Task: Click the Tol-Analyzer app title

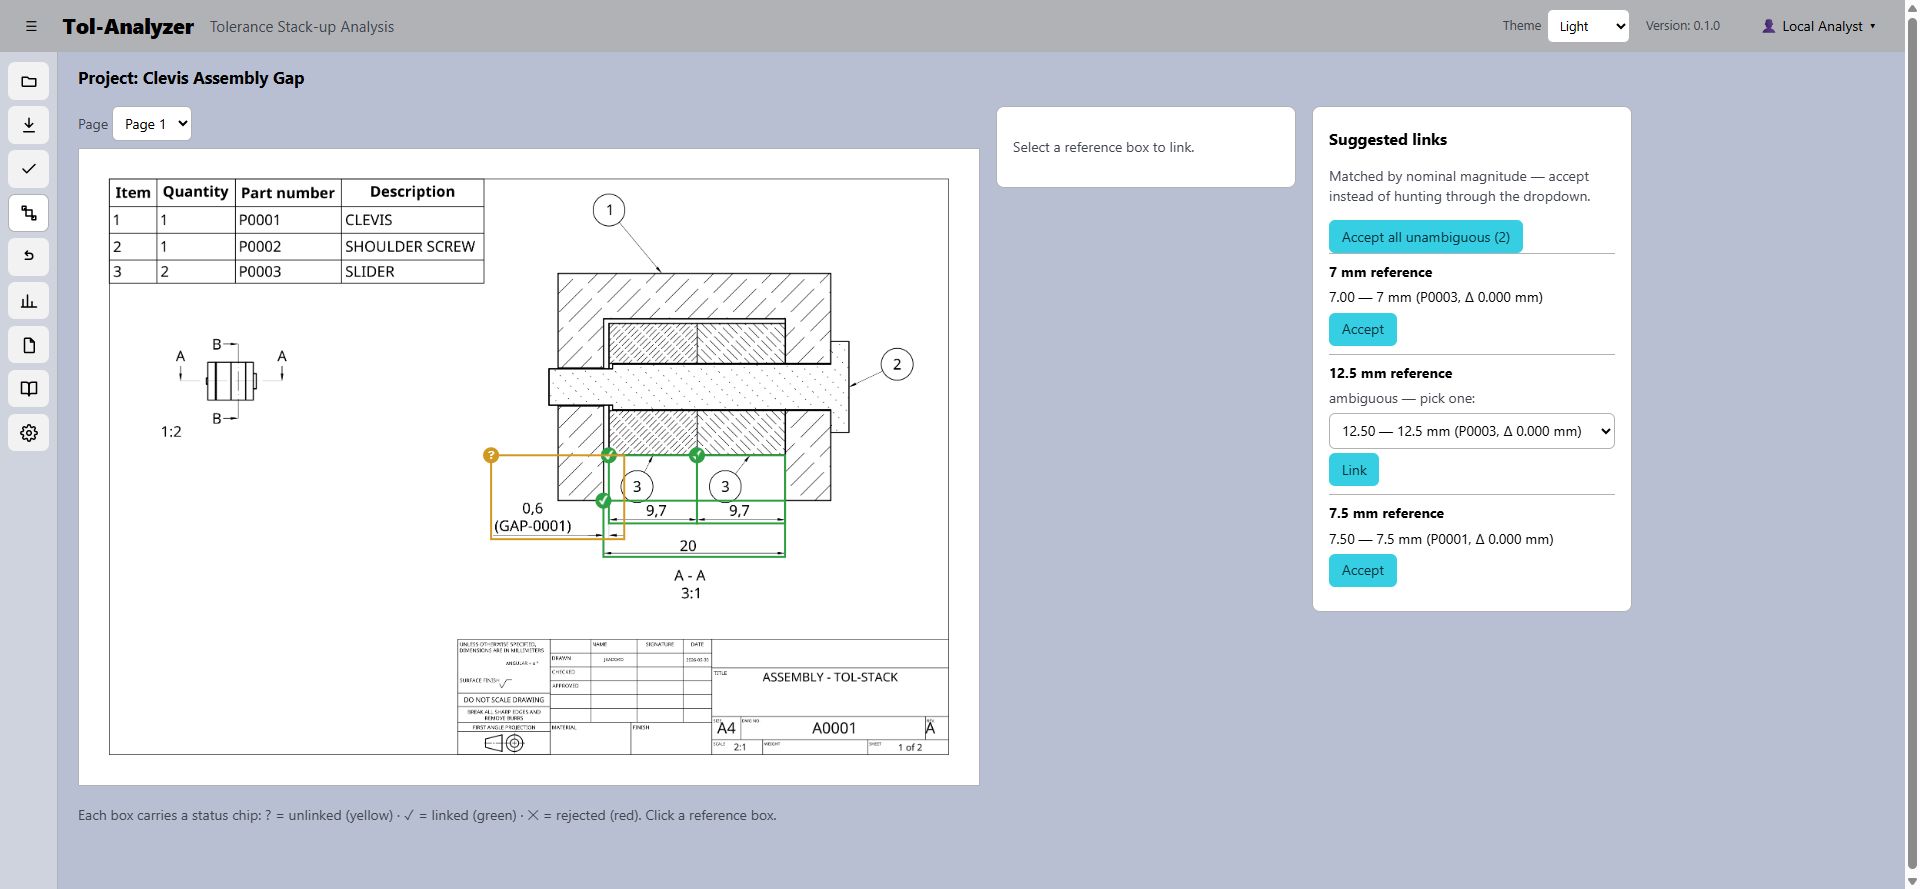Action: click(128, 27)
